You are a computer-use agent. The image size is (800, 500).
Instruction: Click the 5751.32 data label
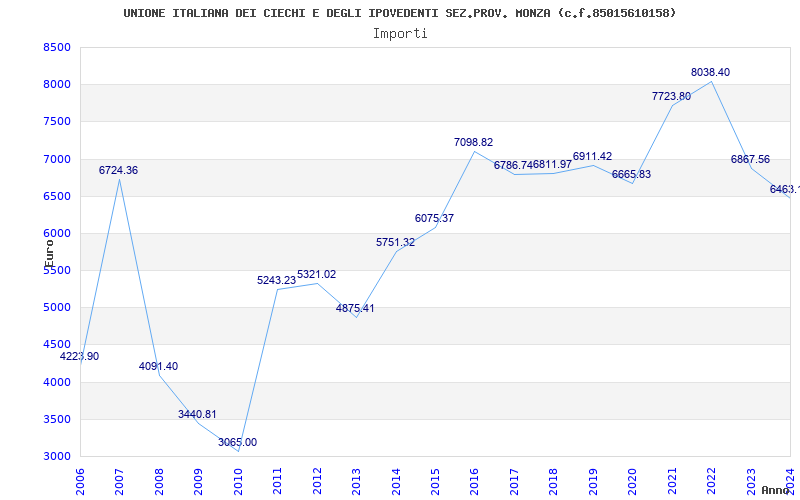click(395, 243)
